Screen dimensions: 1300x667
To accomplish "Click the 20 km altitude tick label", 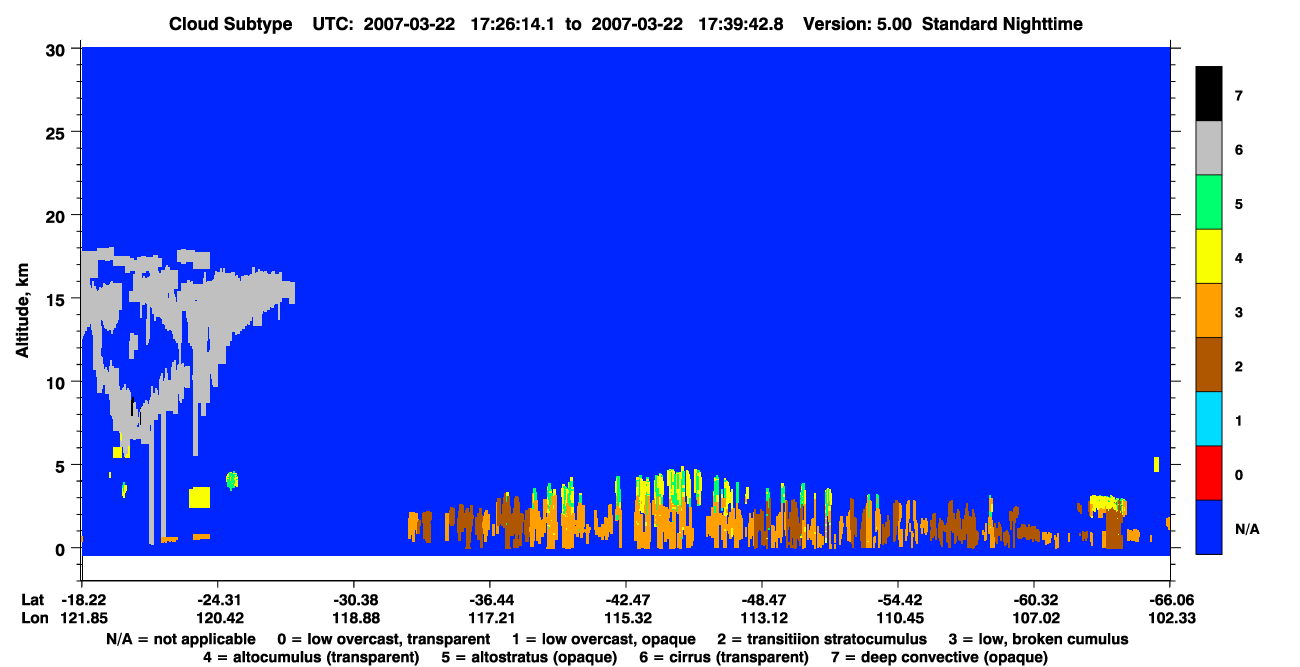I will click(58, 216).
